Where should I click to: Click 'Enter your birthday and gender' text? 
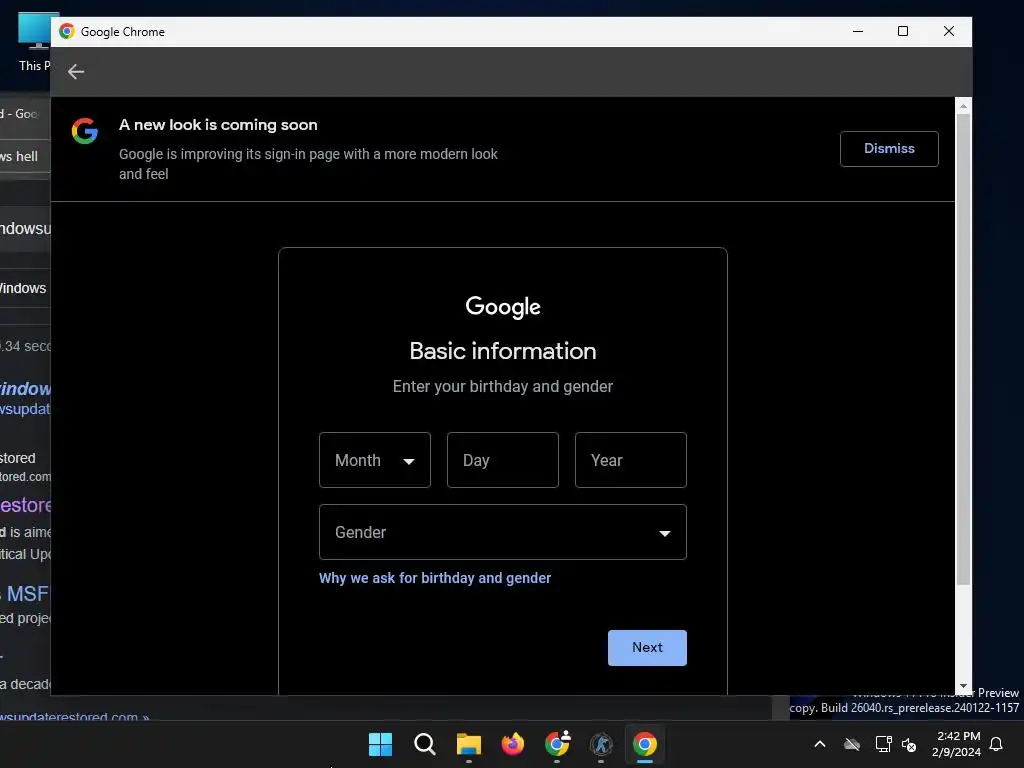[x=502, y=387]
